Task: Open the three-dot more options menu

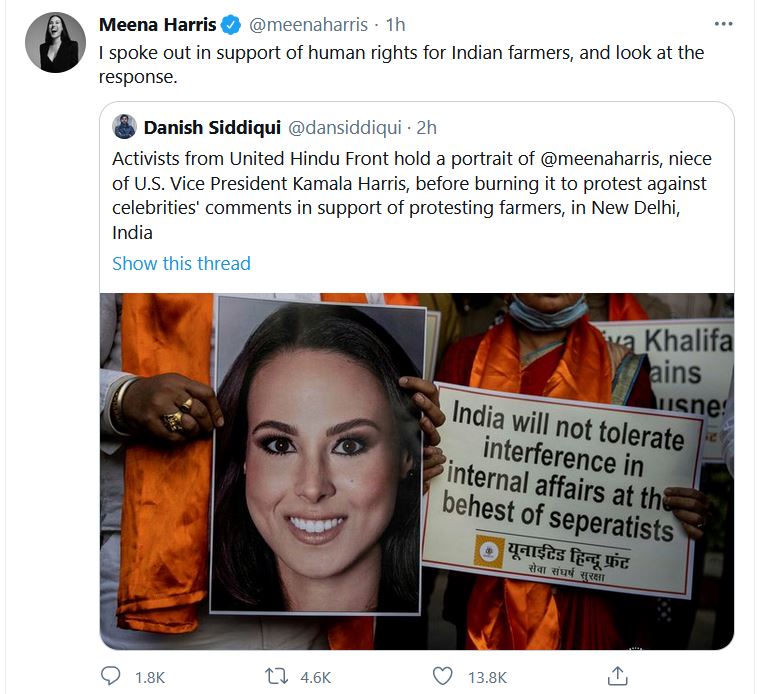Action: tap(724, 24)
